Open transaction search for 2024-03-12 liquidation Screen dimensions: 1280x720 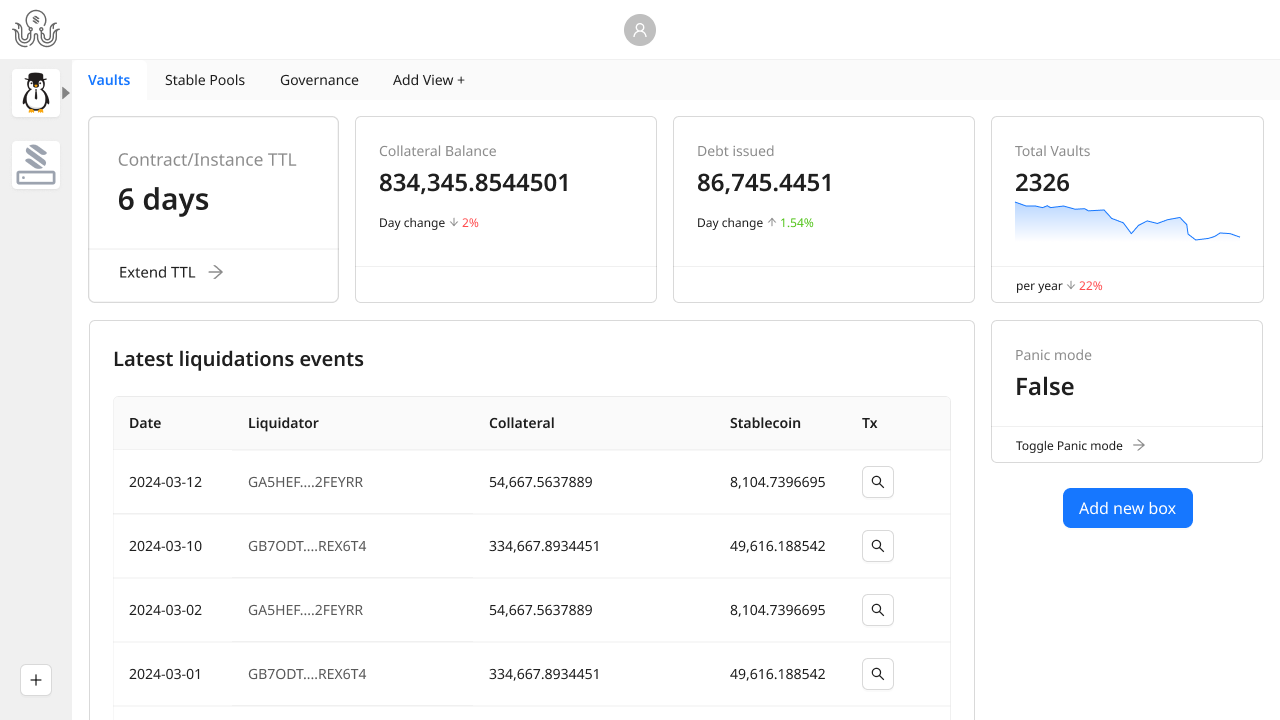(877, 482)
